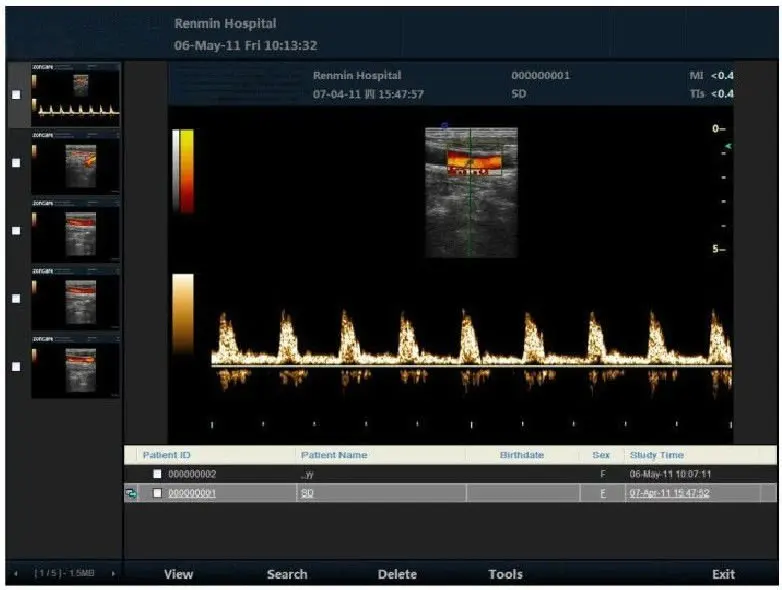Image resolution: width=782 pixels, height=590 pixels.
Task: Click the green depth focus marker arrow
Action: 728,147
